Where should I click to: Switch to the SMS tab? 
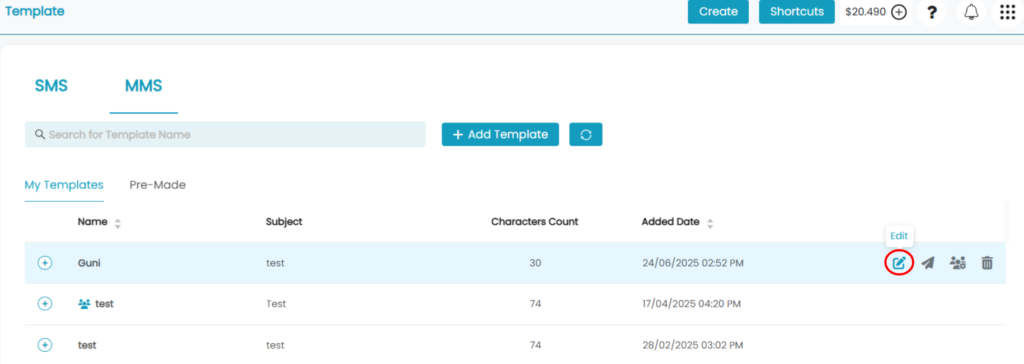(51, 86)
